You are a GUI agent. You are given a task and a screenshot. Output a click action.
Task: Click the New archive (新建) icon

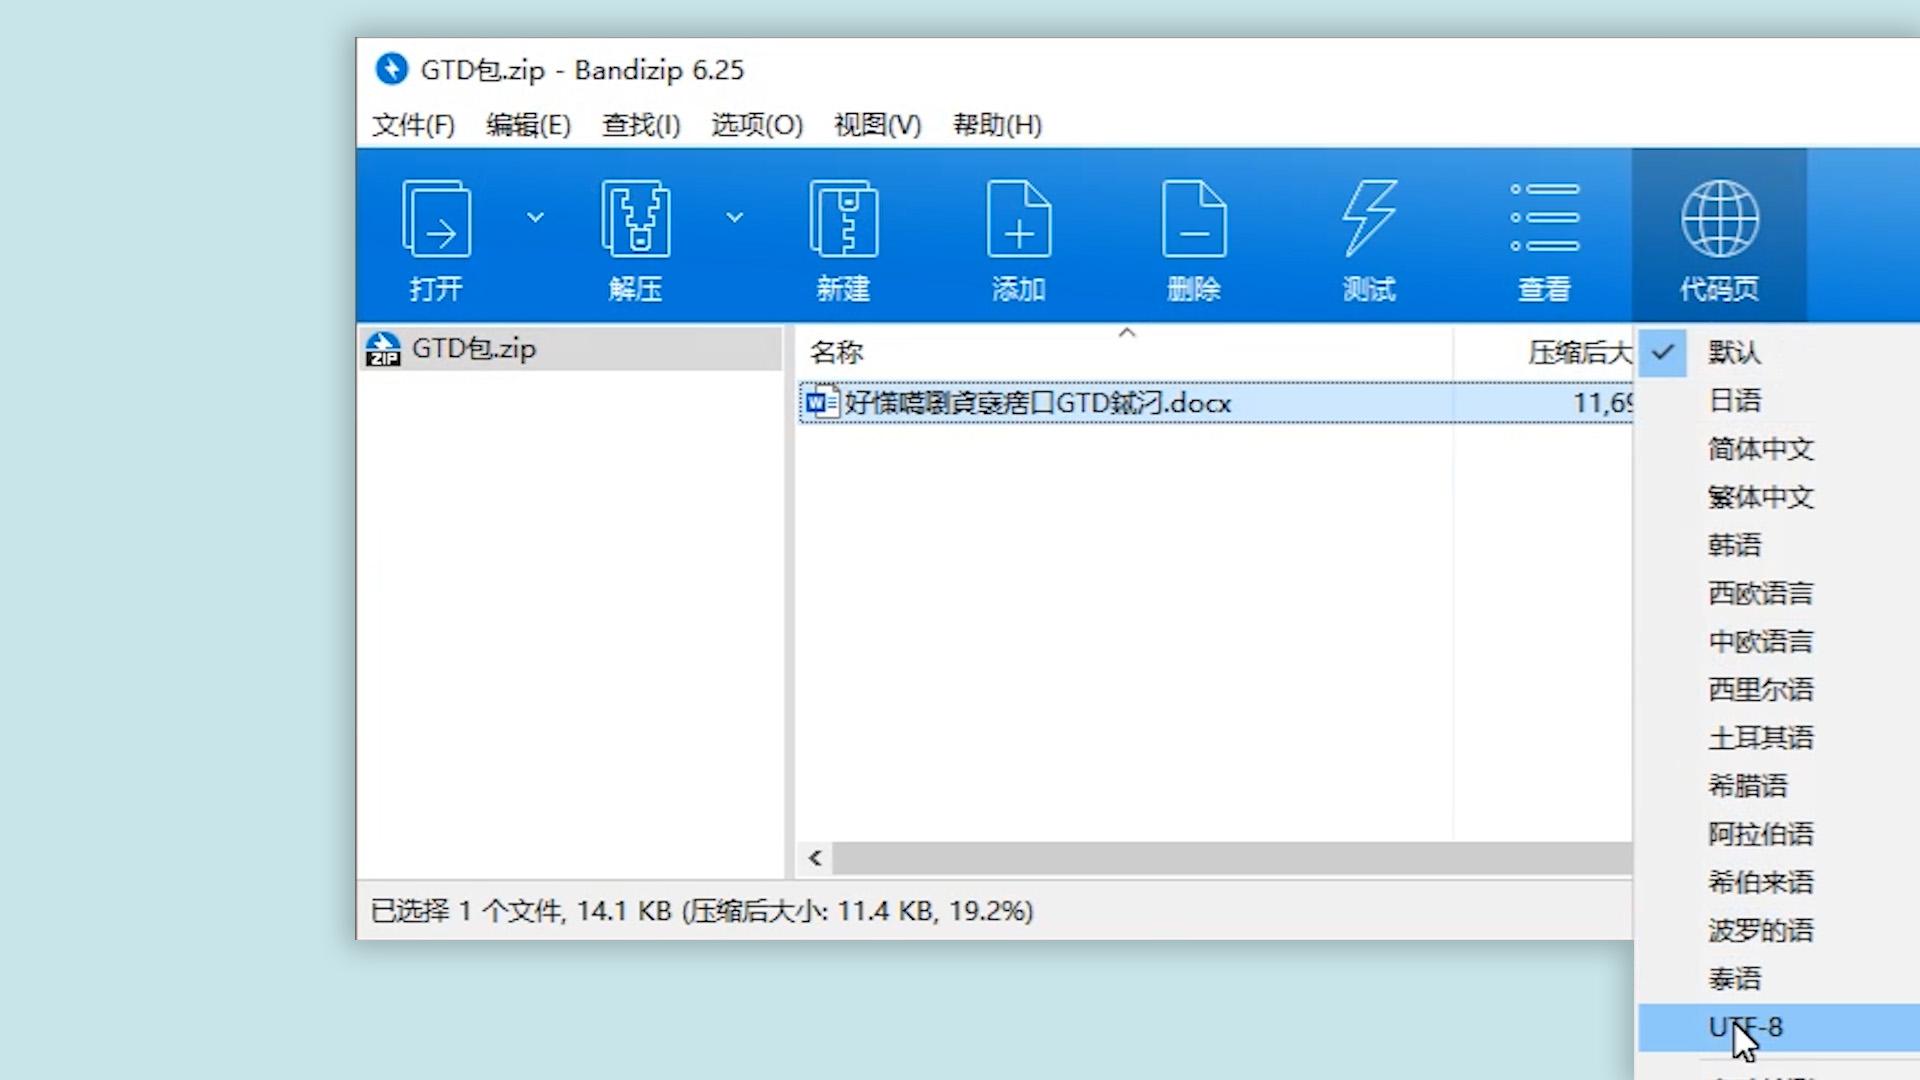tap(843, 220)
